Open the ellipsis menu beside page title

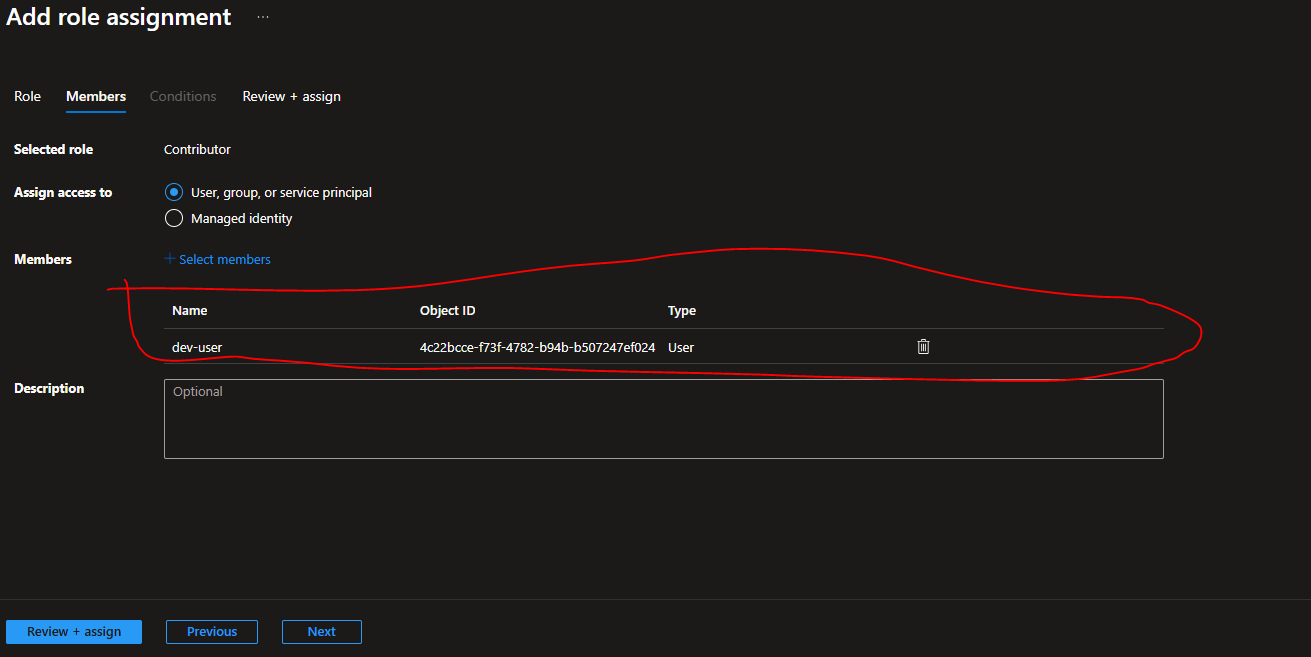click(263, 17)
